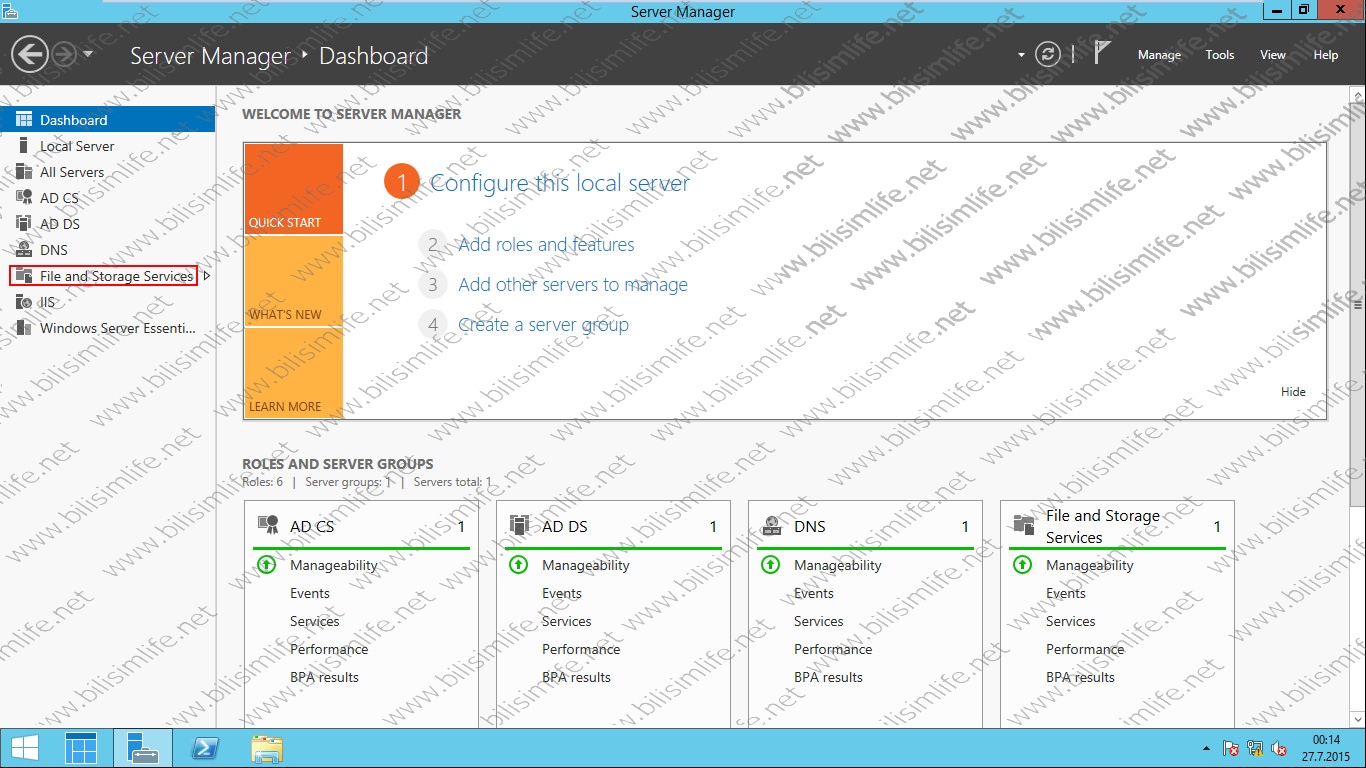1366x768 pixels.
Task: Click the refresh icon in header
Action: tap(1047, 55)
